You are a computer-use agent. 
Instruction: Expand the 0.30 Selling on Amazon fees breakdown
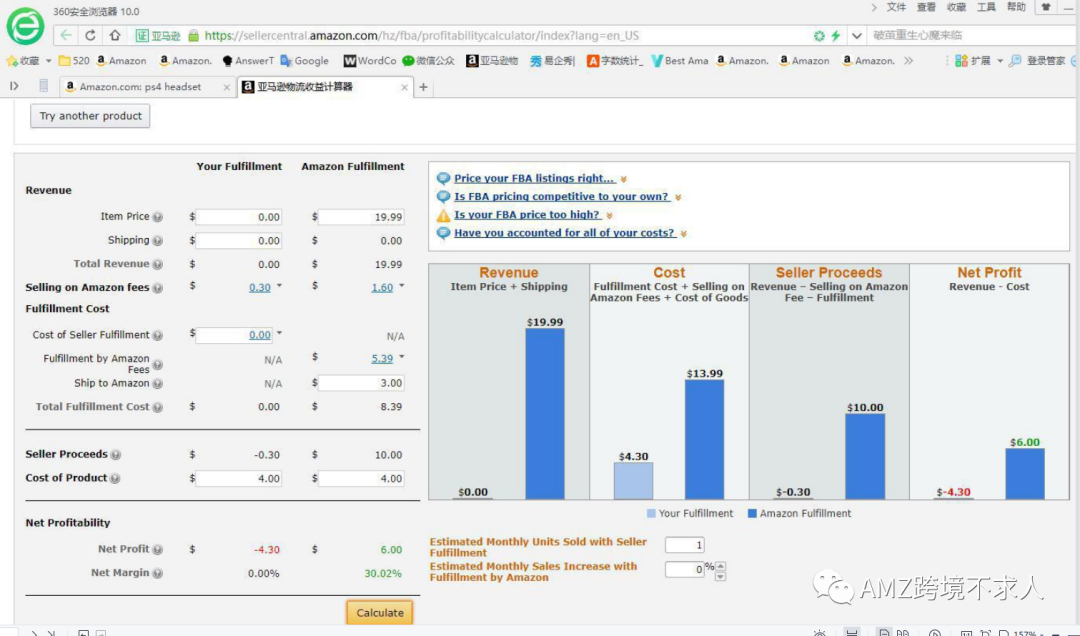tap(279, 285)
